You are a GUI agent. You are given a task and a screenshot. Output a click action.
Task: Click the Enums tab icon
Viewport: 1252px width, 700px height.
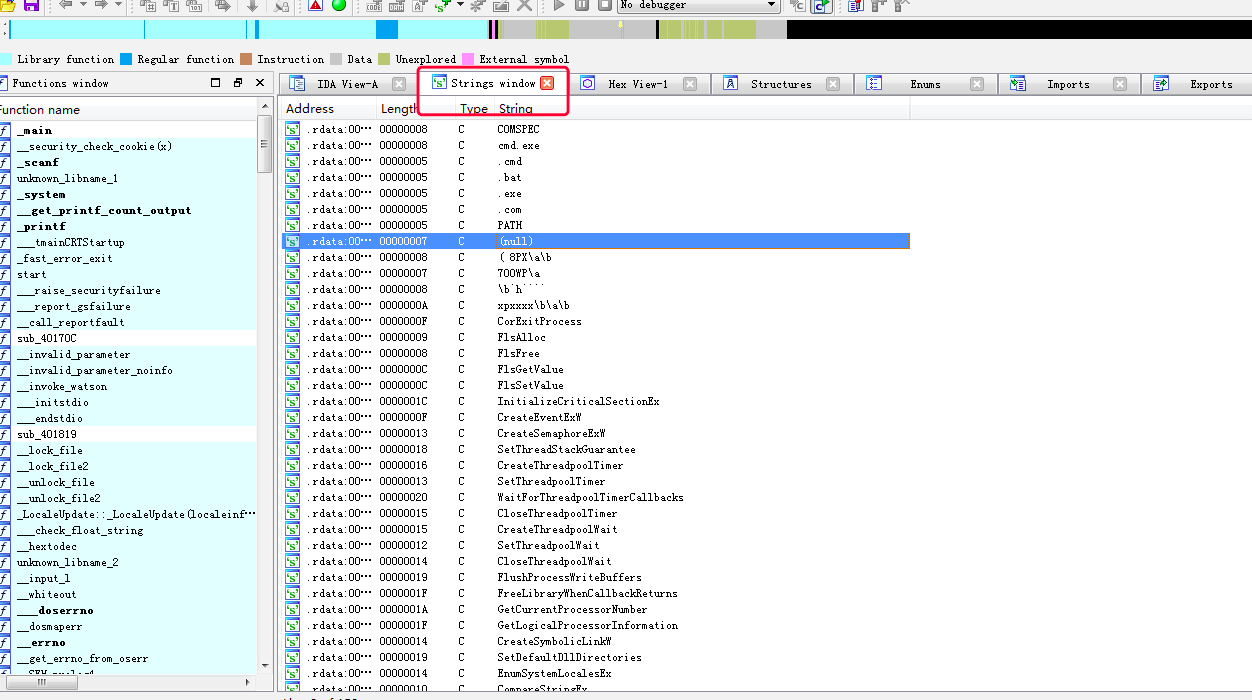tap(874, 84)
